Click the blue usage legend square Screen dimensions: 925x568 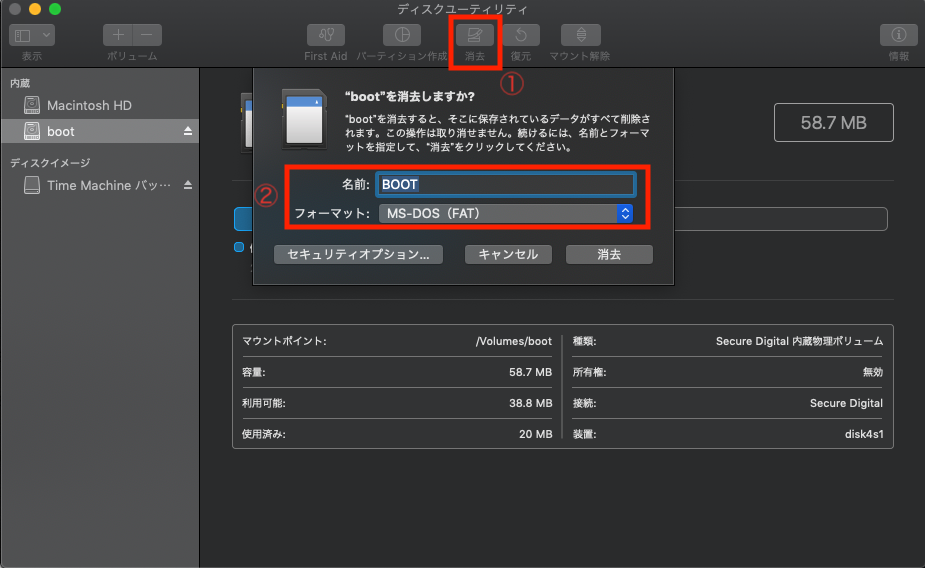[x=239, y=247]
